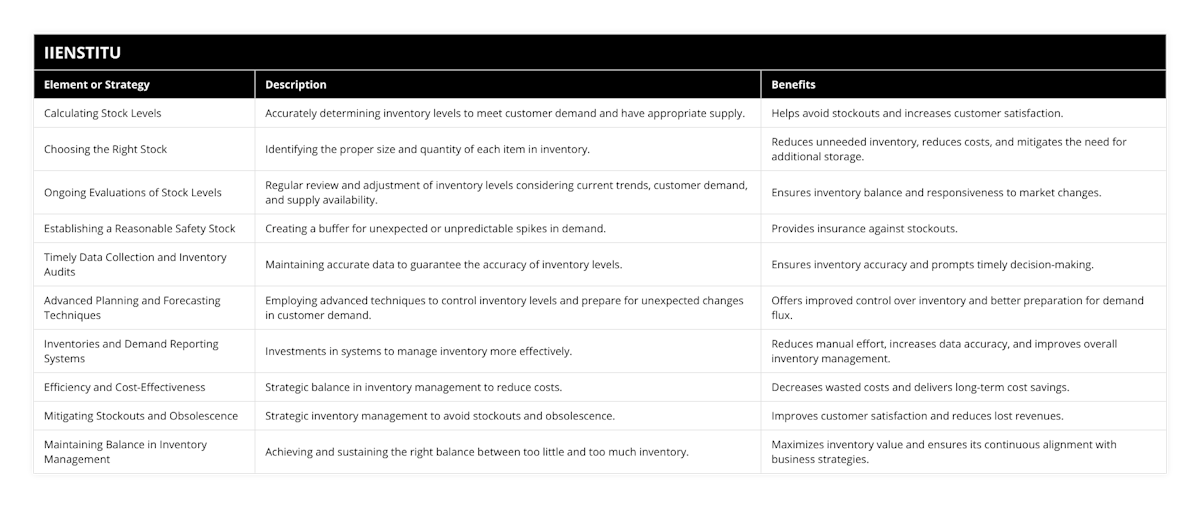Click the Efficiency and Cost-Effectiveness cell
The width and height of the screenshot is (1200, 507).
tap(125, 386)
